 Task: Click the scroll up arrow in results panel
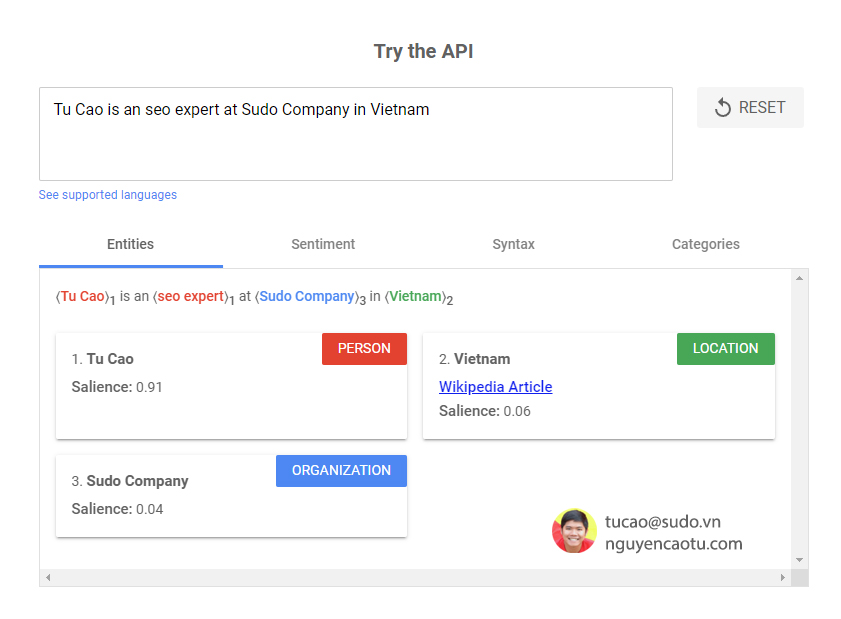[798, 278]
